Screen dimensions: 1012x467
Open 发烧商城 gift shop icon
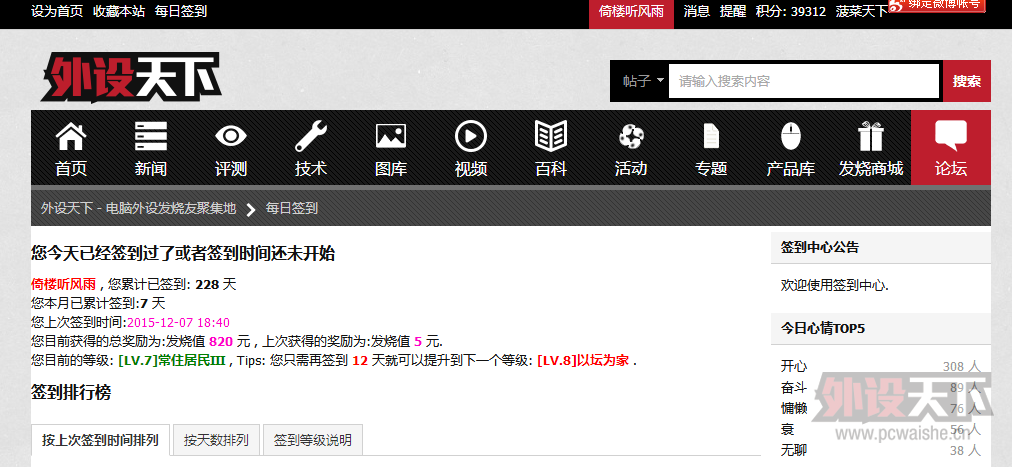pos(870,137)
